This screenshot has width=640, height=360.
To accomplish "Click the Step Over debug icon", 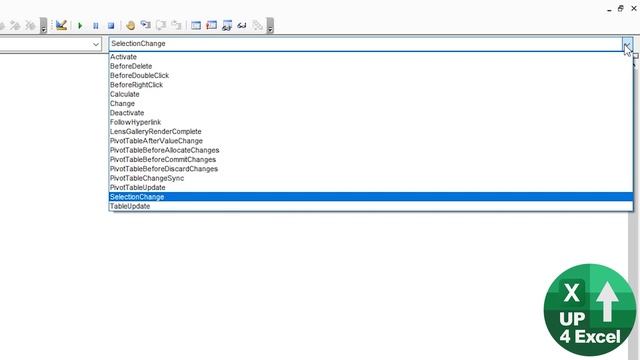I will pos(161,25).
